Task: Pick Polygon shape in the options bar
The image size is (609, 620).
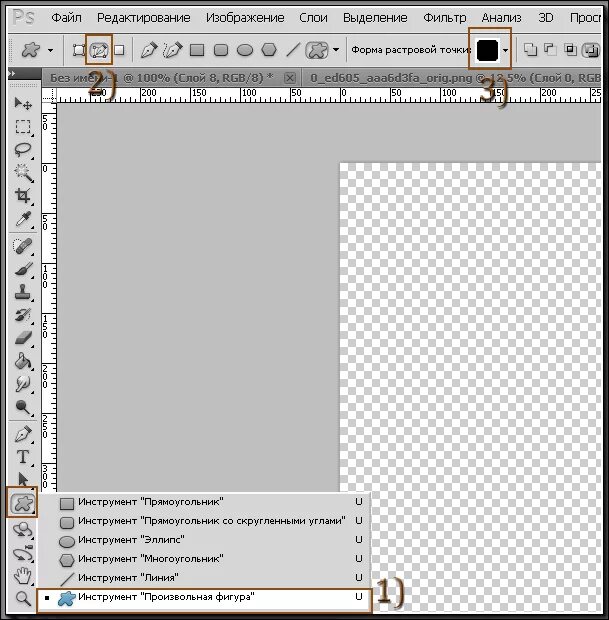Action: click(269, 50)
